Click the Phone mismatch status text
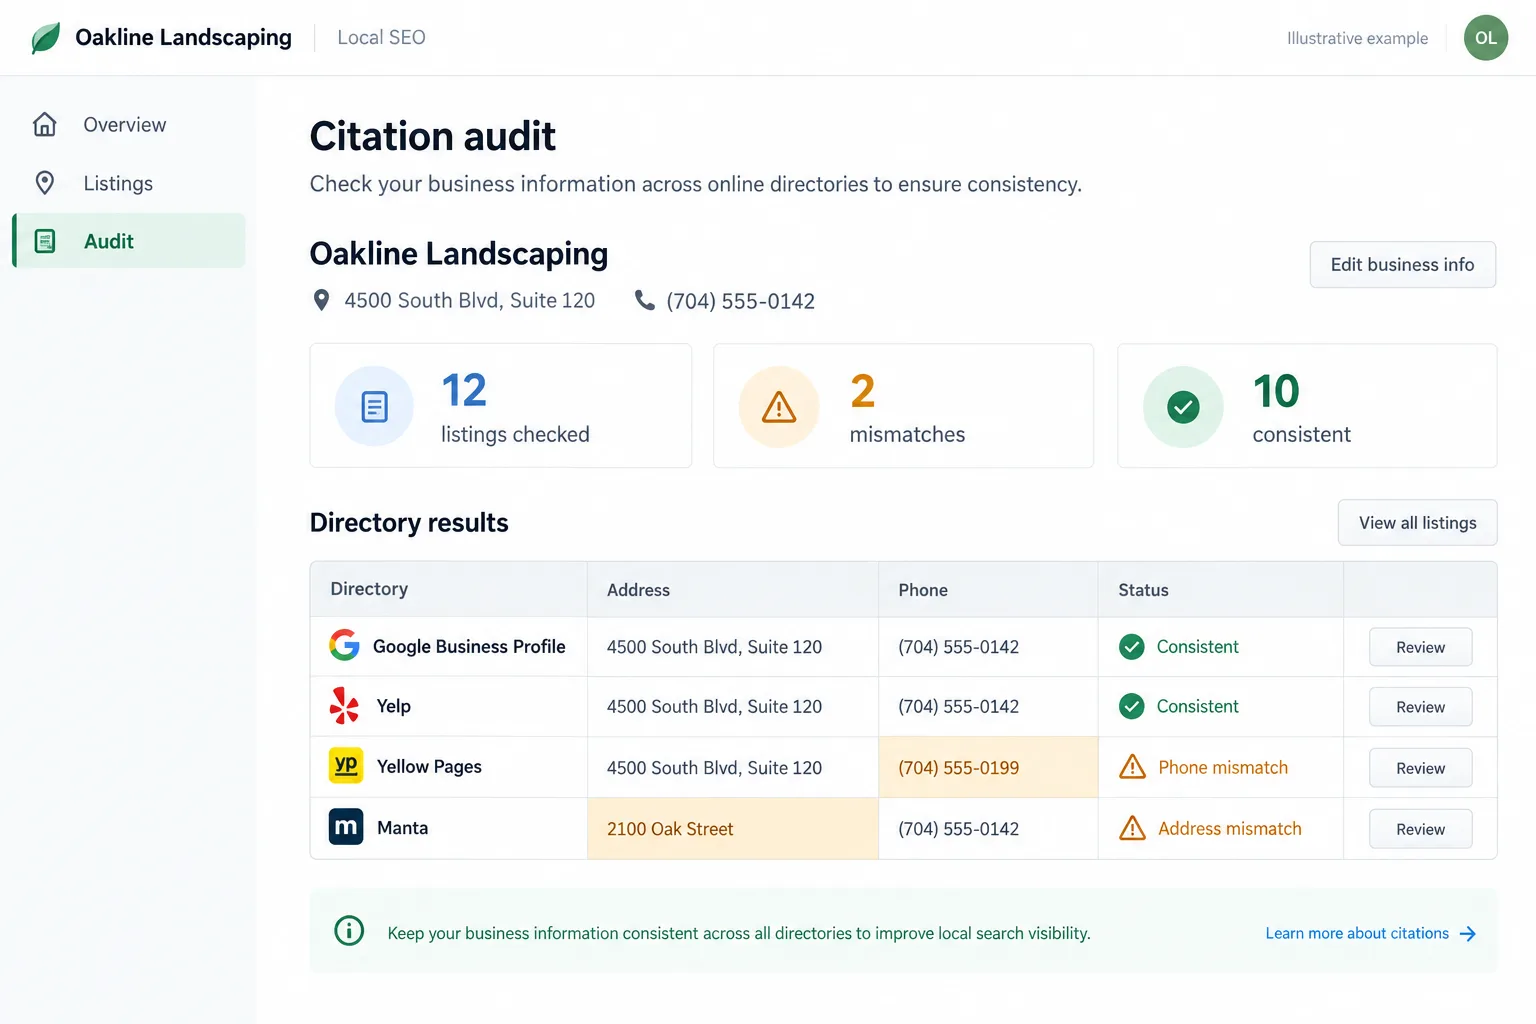Image resolution: width=1536 pixels, height=1024 pixels. pyautogui.click(x=1223, y=767)
